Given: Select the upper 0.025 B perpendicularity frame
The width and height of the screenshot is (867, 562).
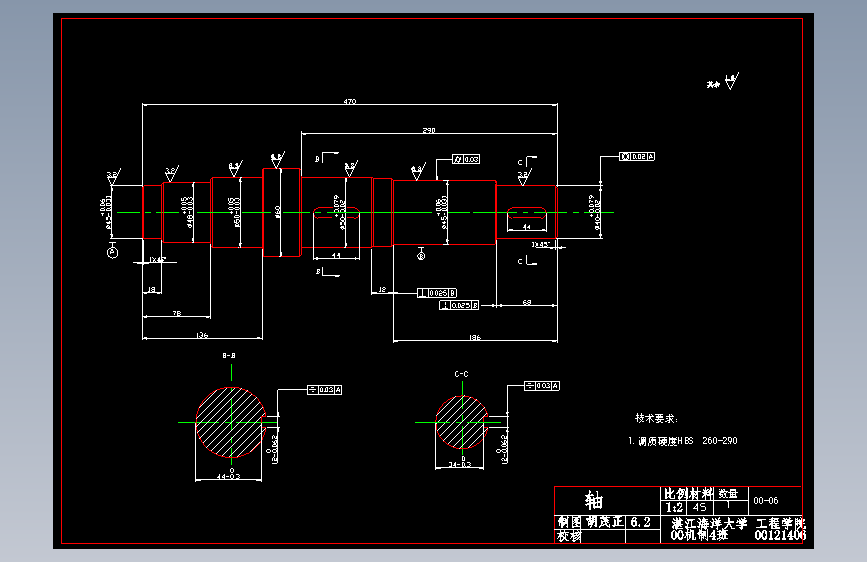Looking at the screenshot, I should pos(437,293).
